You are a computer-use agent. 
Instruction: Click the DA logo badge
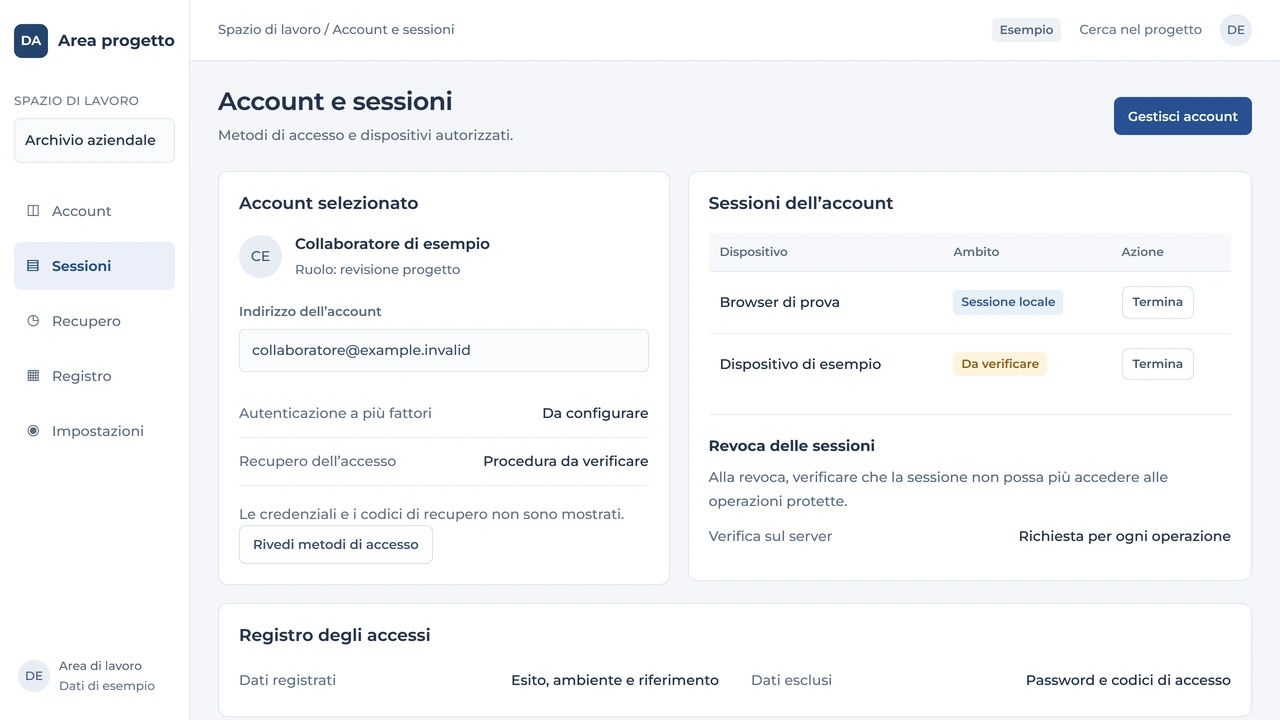tap(31, 41)
